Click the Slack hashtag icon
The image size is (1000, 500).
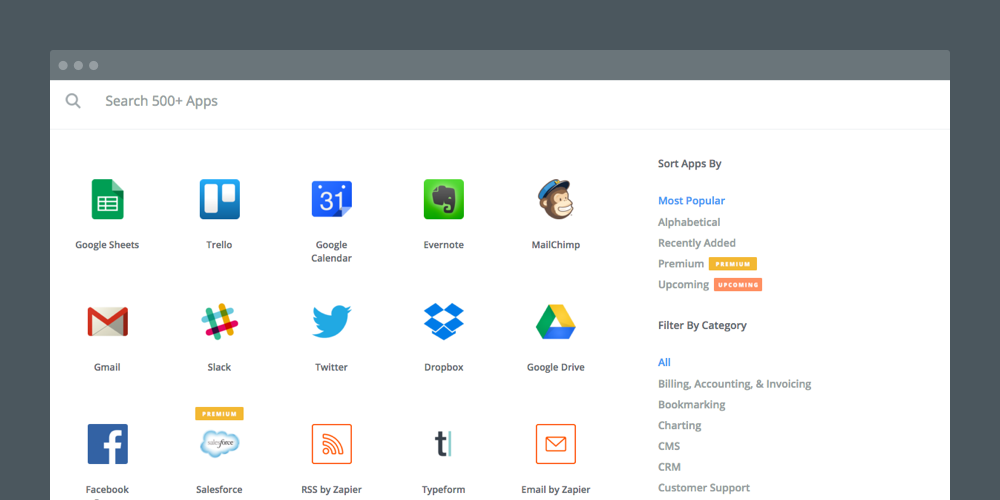click(219, 321)
